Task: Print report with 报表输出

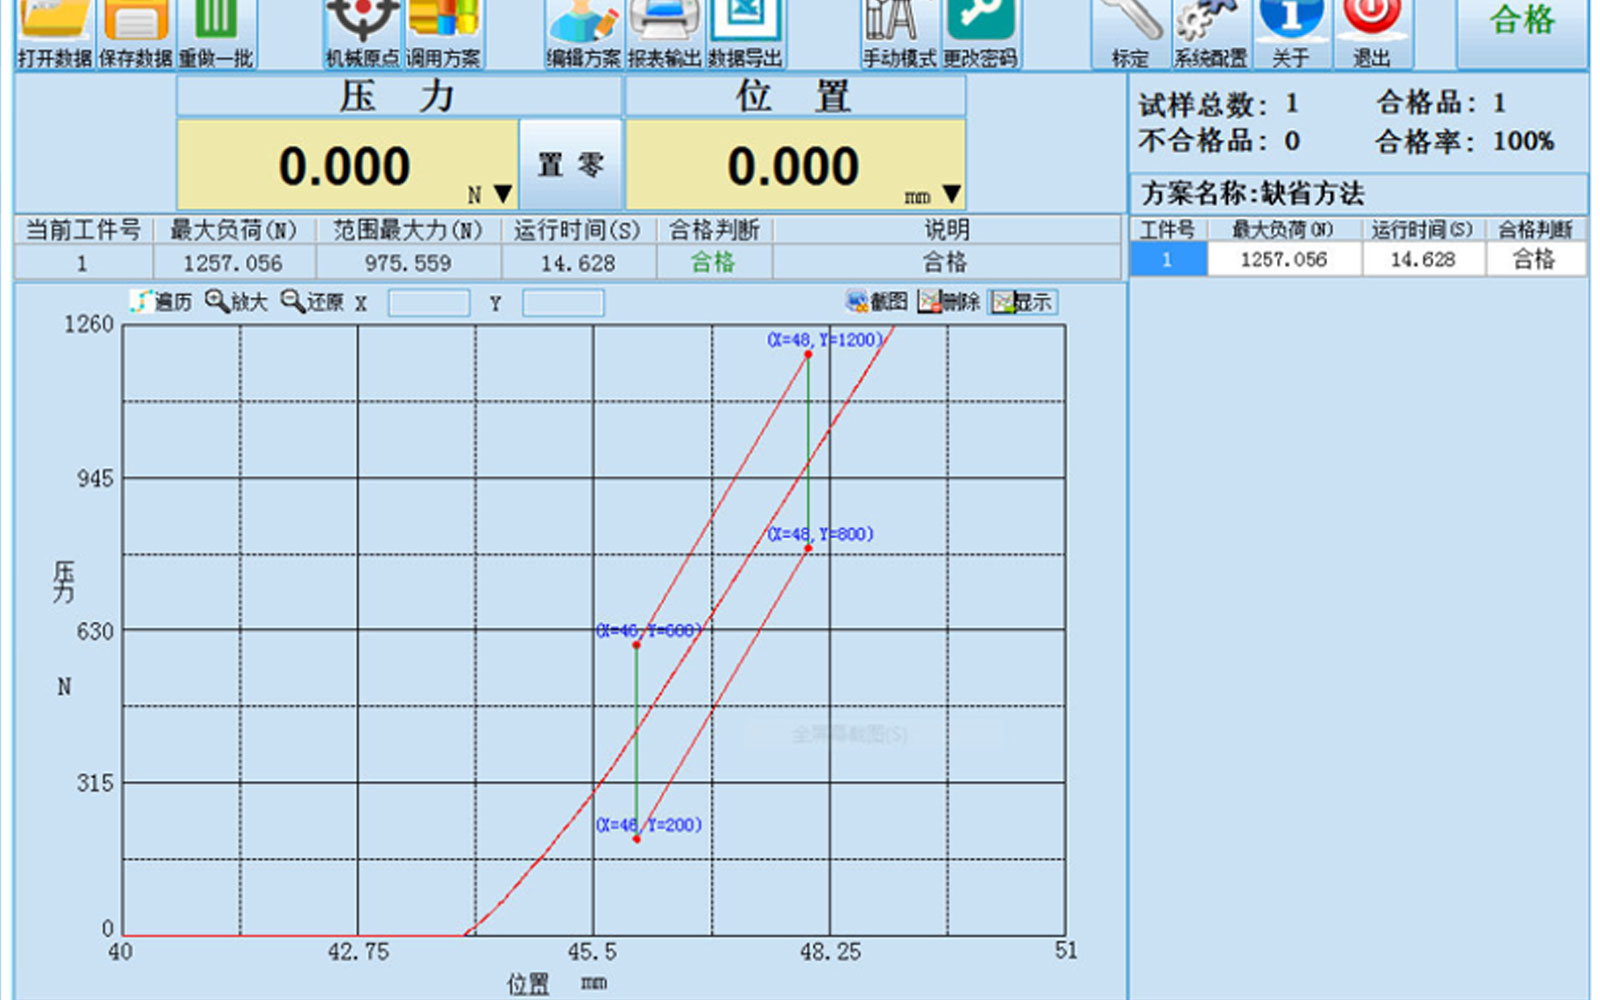Action: (x=664, y=34)
